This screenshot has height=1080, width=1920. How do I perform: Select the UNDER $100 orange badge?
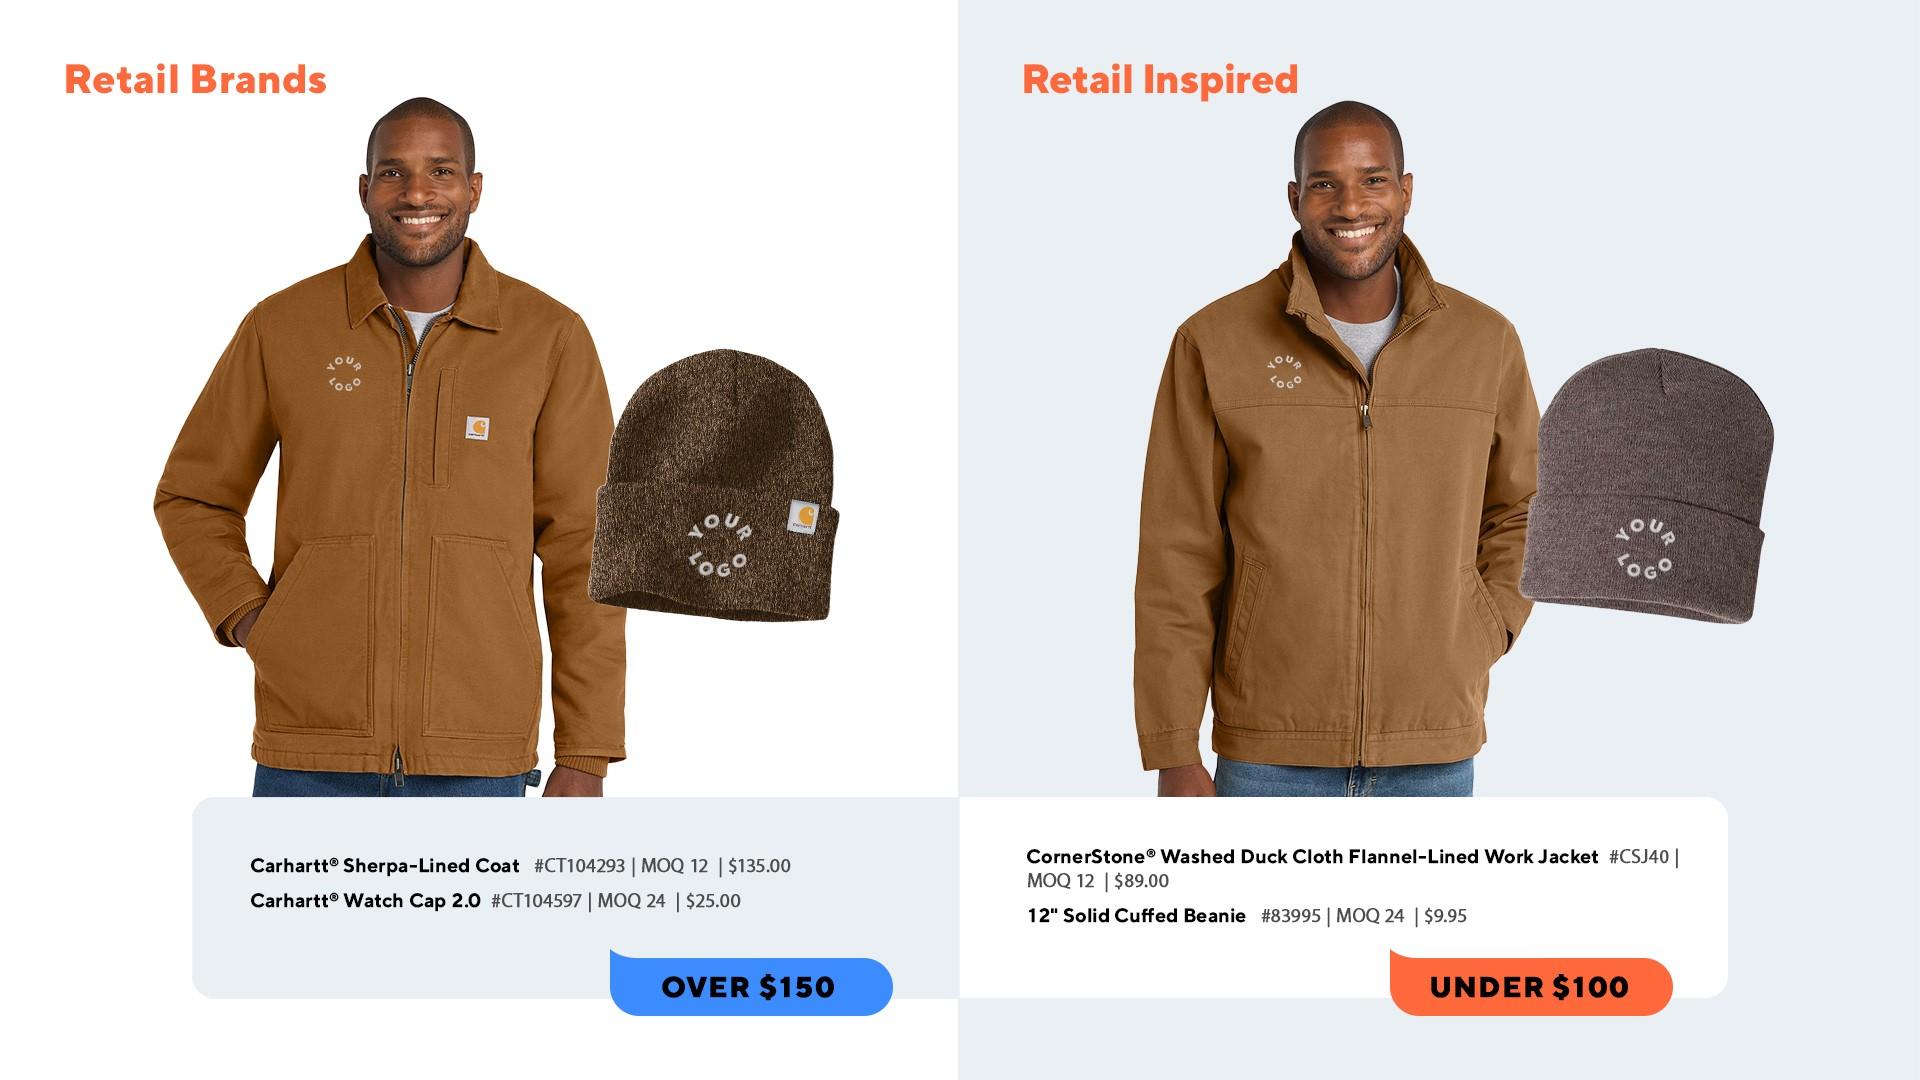point(1531,984)
